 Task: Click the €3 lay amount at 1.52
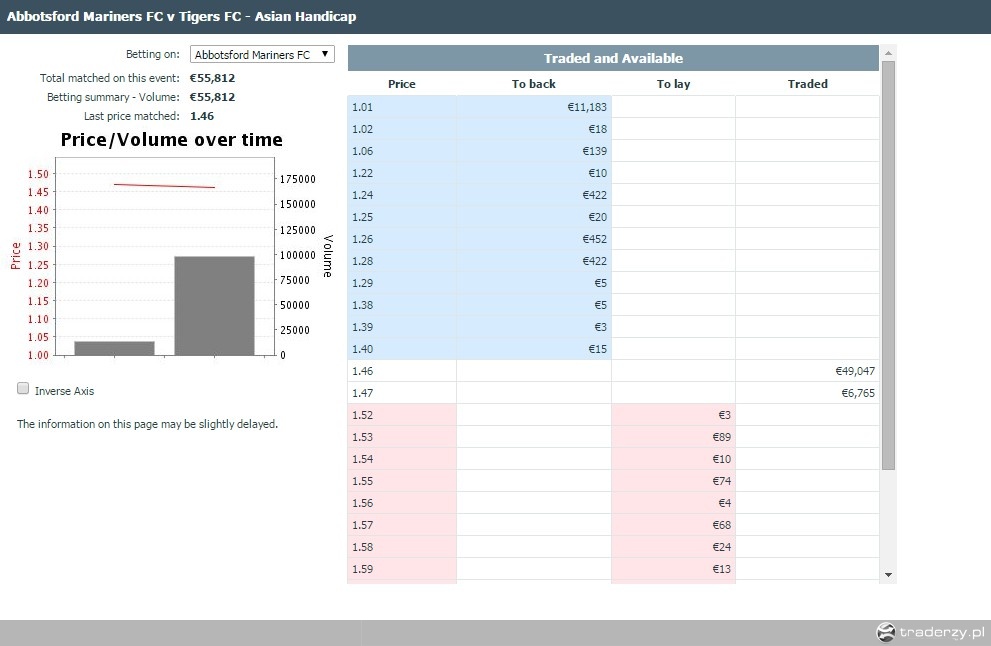(x=724, y=415)
